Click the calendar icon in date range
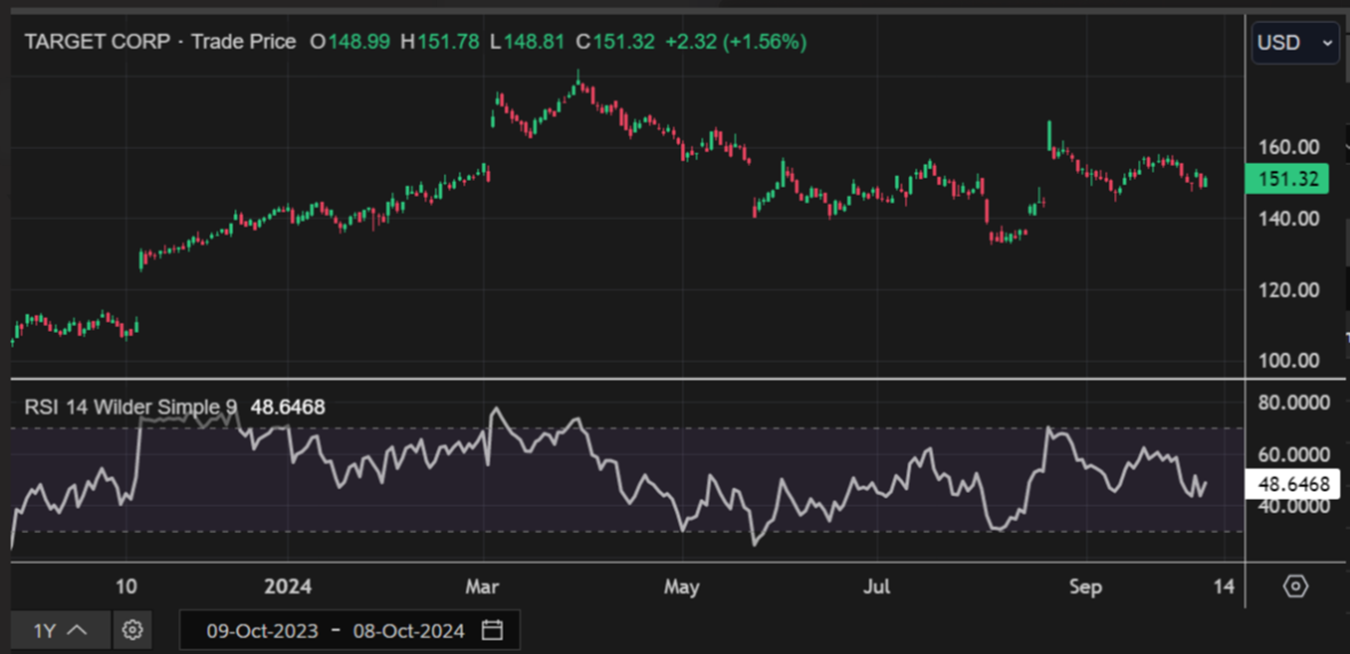 [491, 630]
